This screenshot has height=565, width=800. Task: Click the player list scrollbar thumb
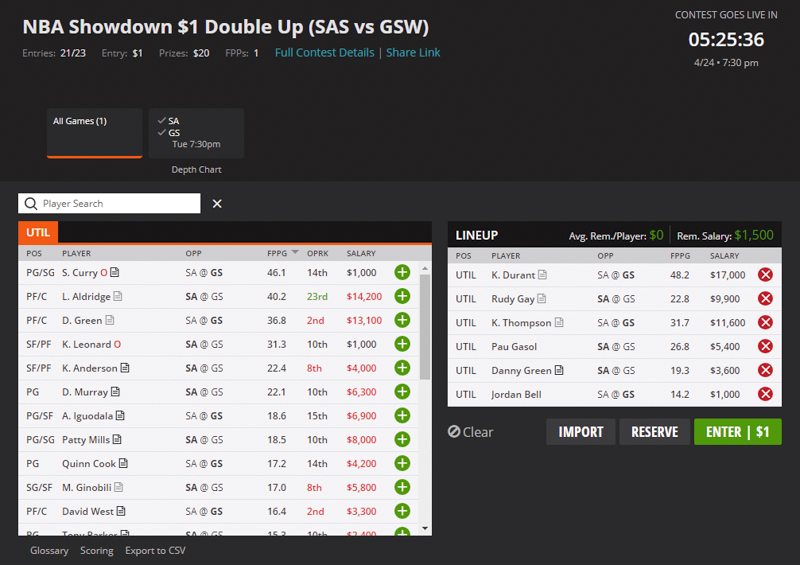[424, 327]
